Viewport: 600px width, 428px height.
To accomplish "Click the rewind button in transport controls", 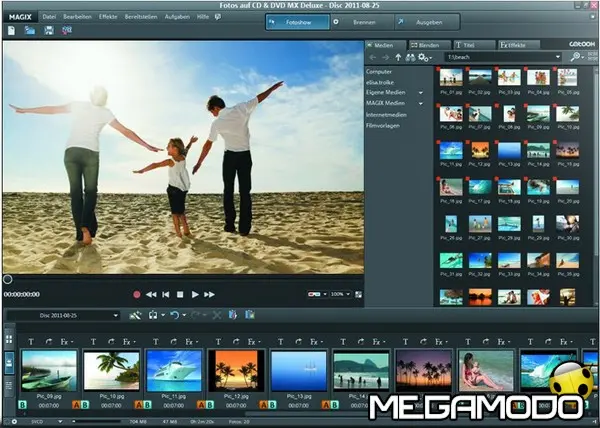I will (x=151, y=294).
